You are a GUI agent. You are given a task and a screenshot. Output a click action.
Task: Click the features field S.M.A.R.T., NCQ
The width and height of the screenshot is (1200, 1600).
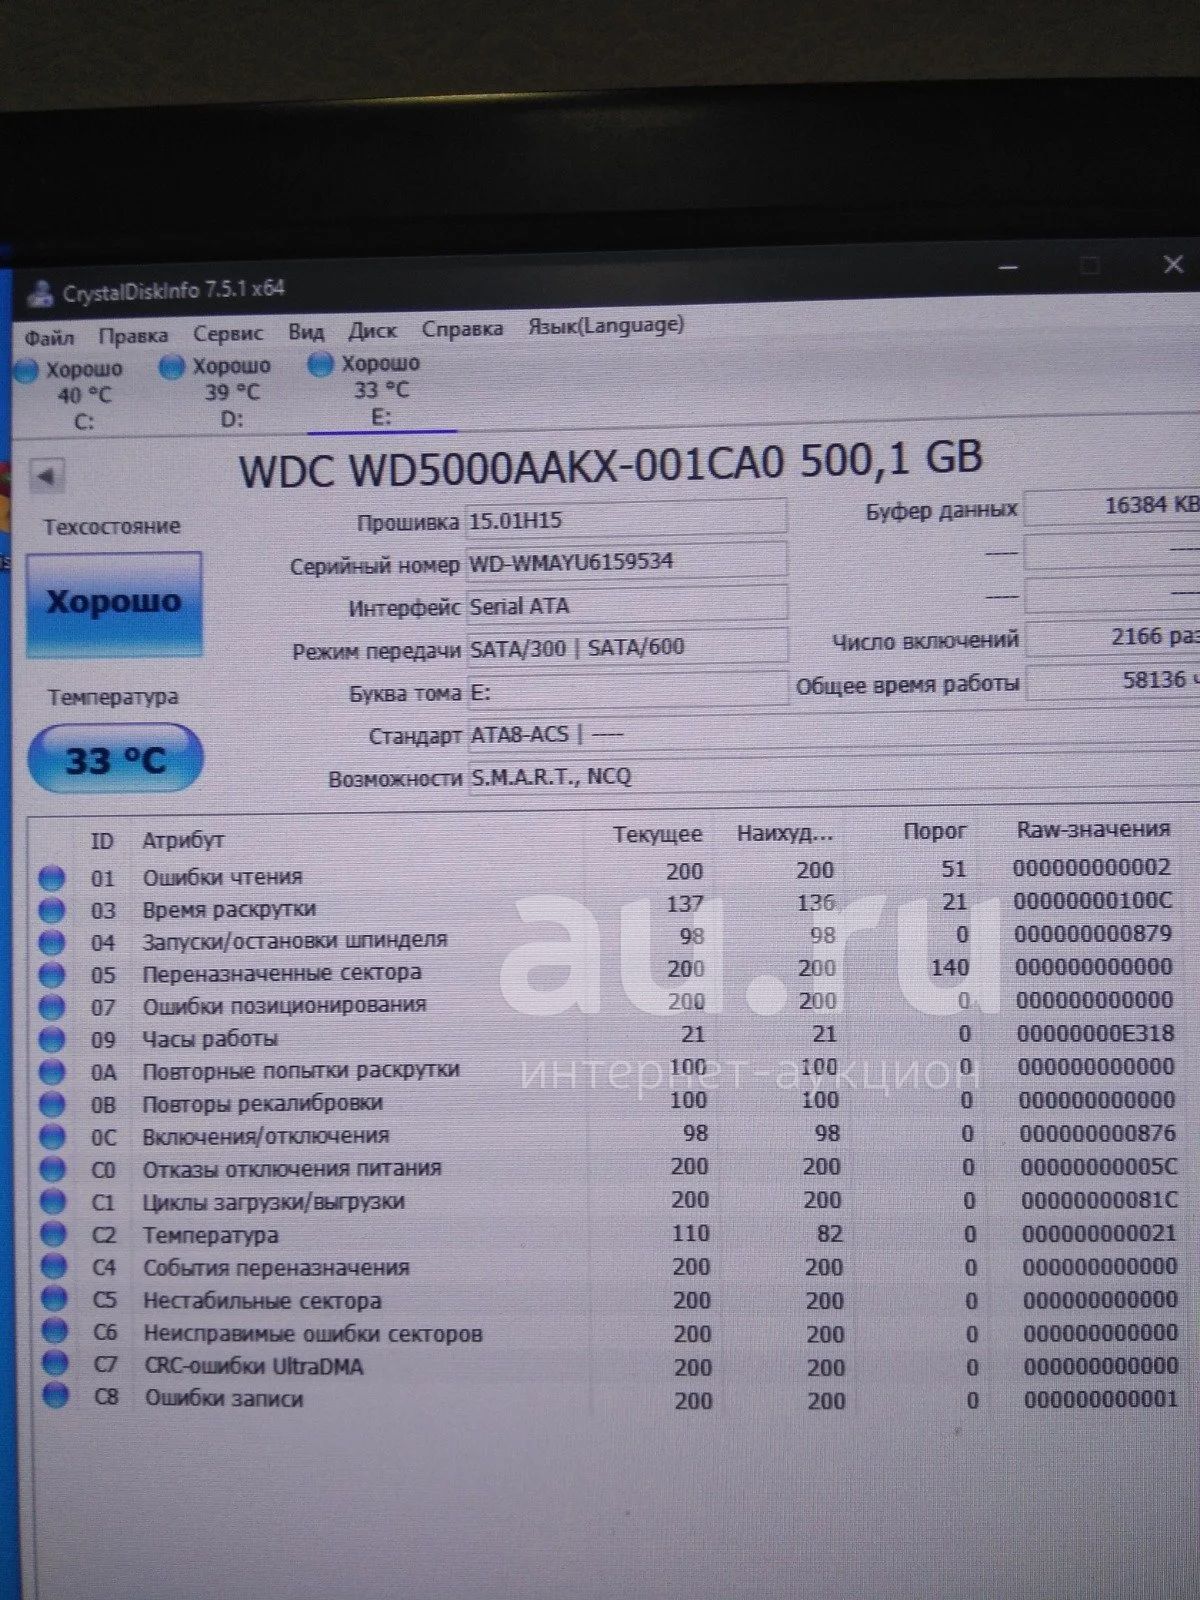[832, 775]
